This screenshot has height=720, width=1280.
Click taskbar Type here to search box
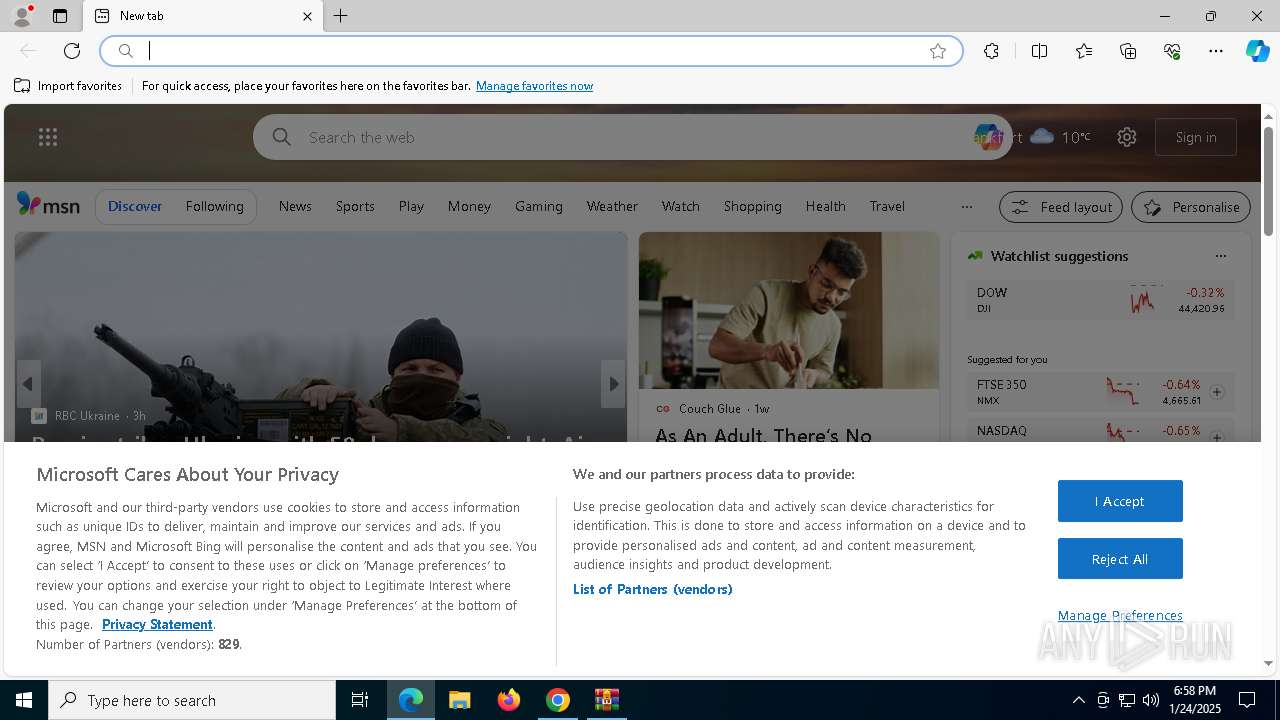click(x=192, y=700)
